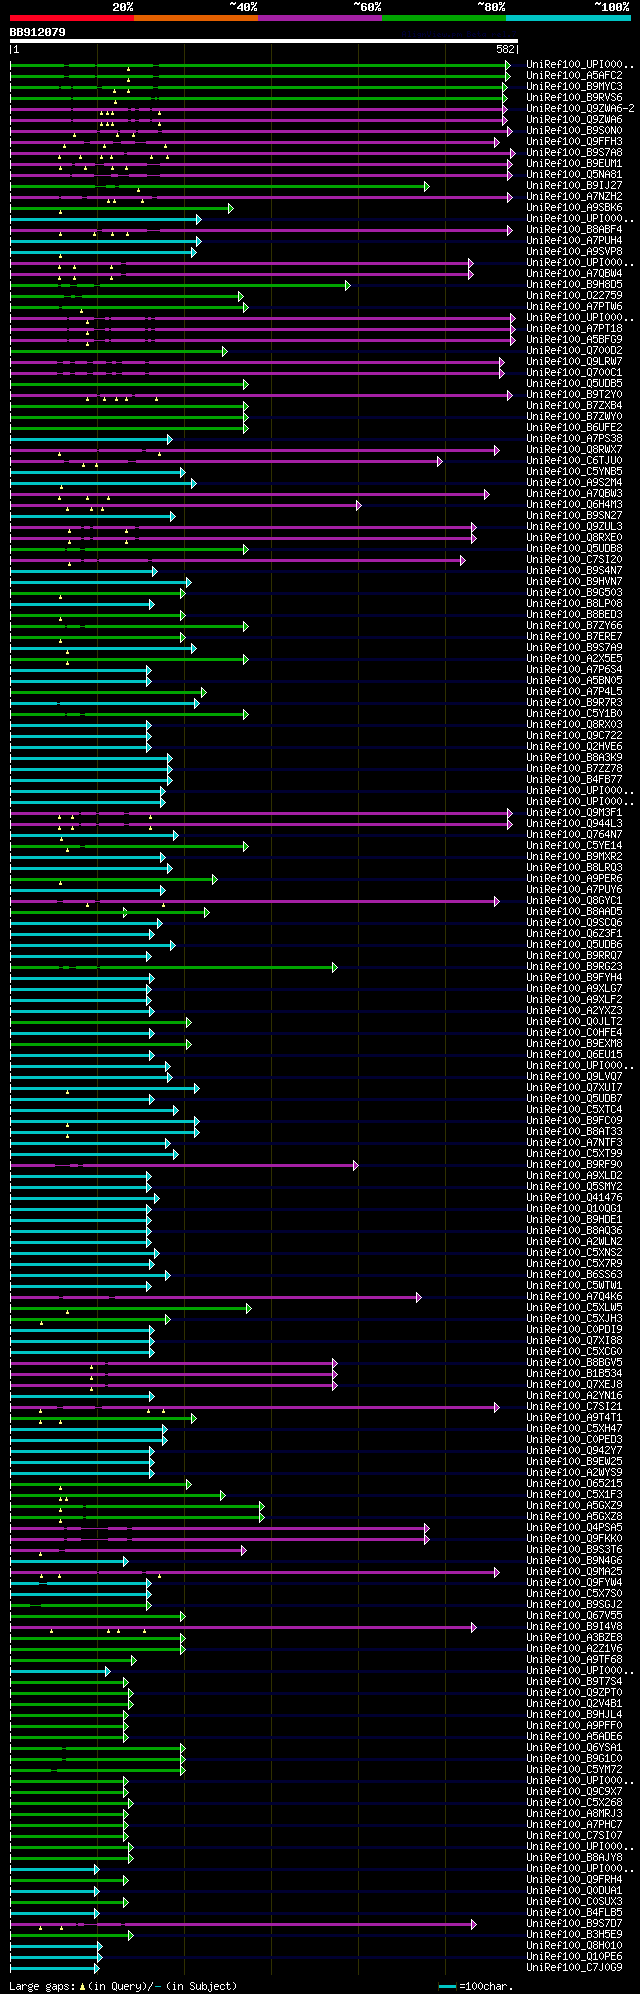The height and width of the screenshot is (1994, 640).
Task: Open hit UniRef100_C6TJU0
Action: pyautogui.click(x=574, y=460)
